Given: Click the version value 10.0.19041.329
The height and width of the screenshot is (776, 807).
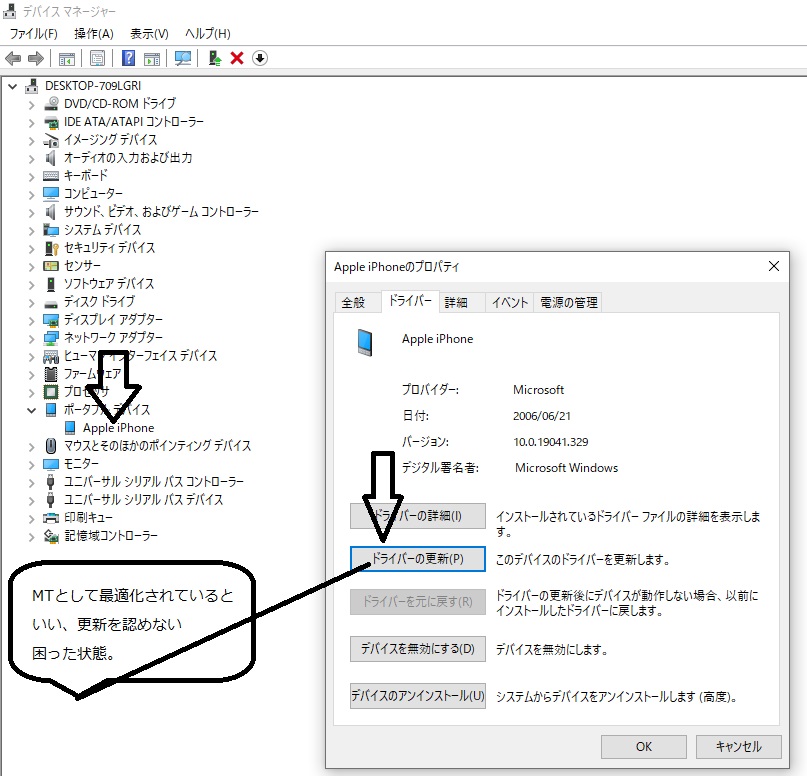Looking at the screenshot, I should pyautogui.click(x=550, y=442).
